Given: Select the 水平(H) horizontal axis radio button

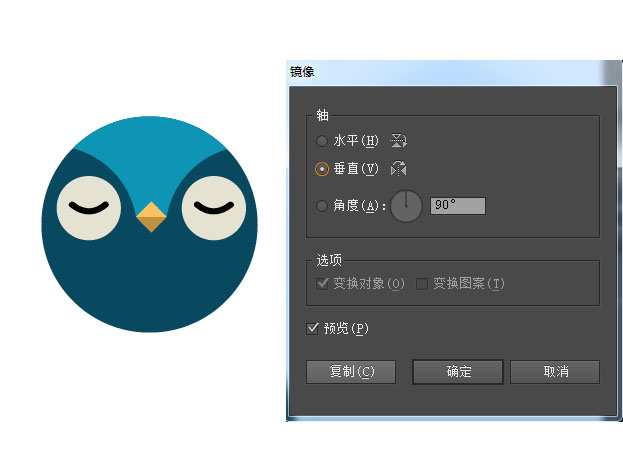Looking at the screenshot, I should coord(321,141).
